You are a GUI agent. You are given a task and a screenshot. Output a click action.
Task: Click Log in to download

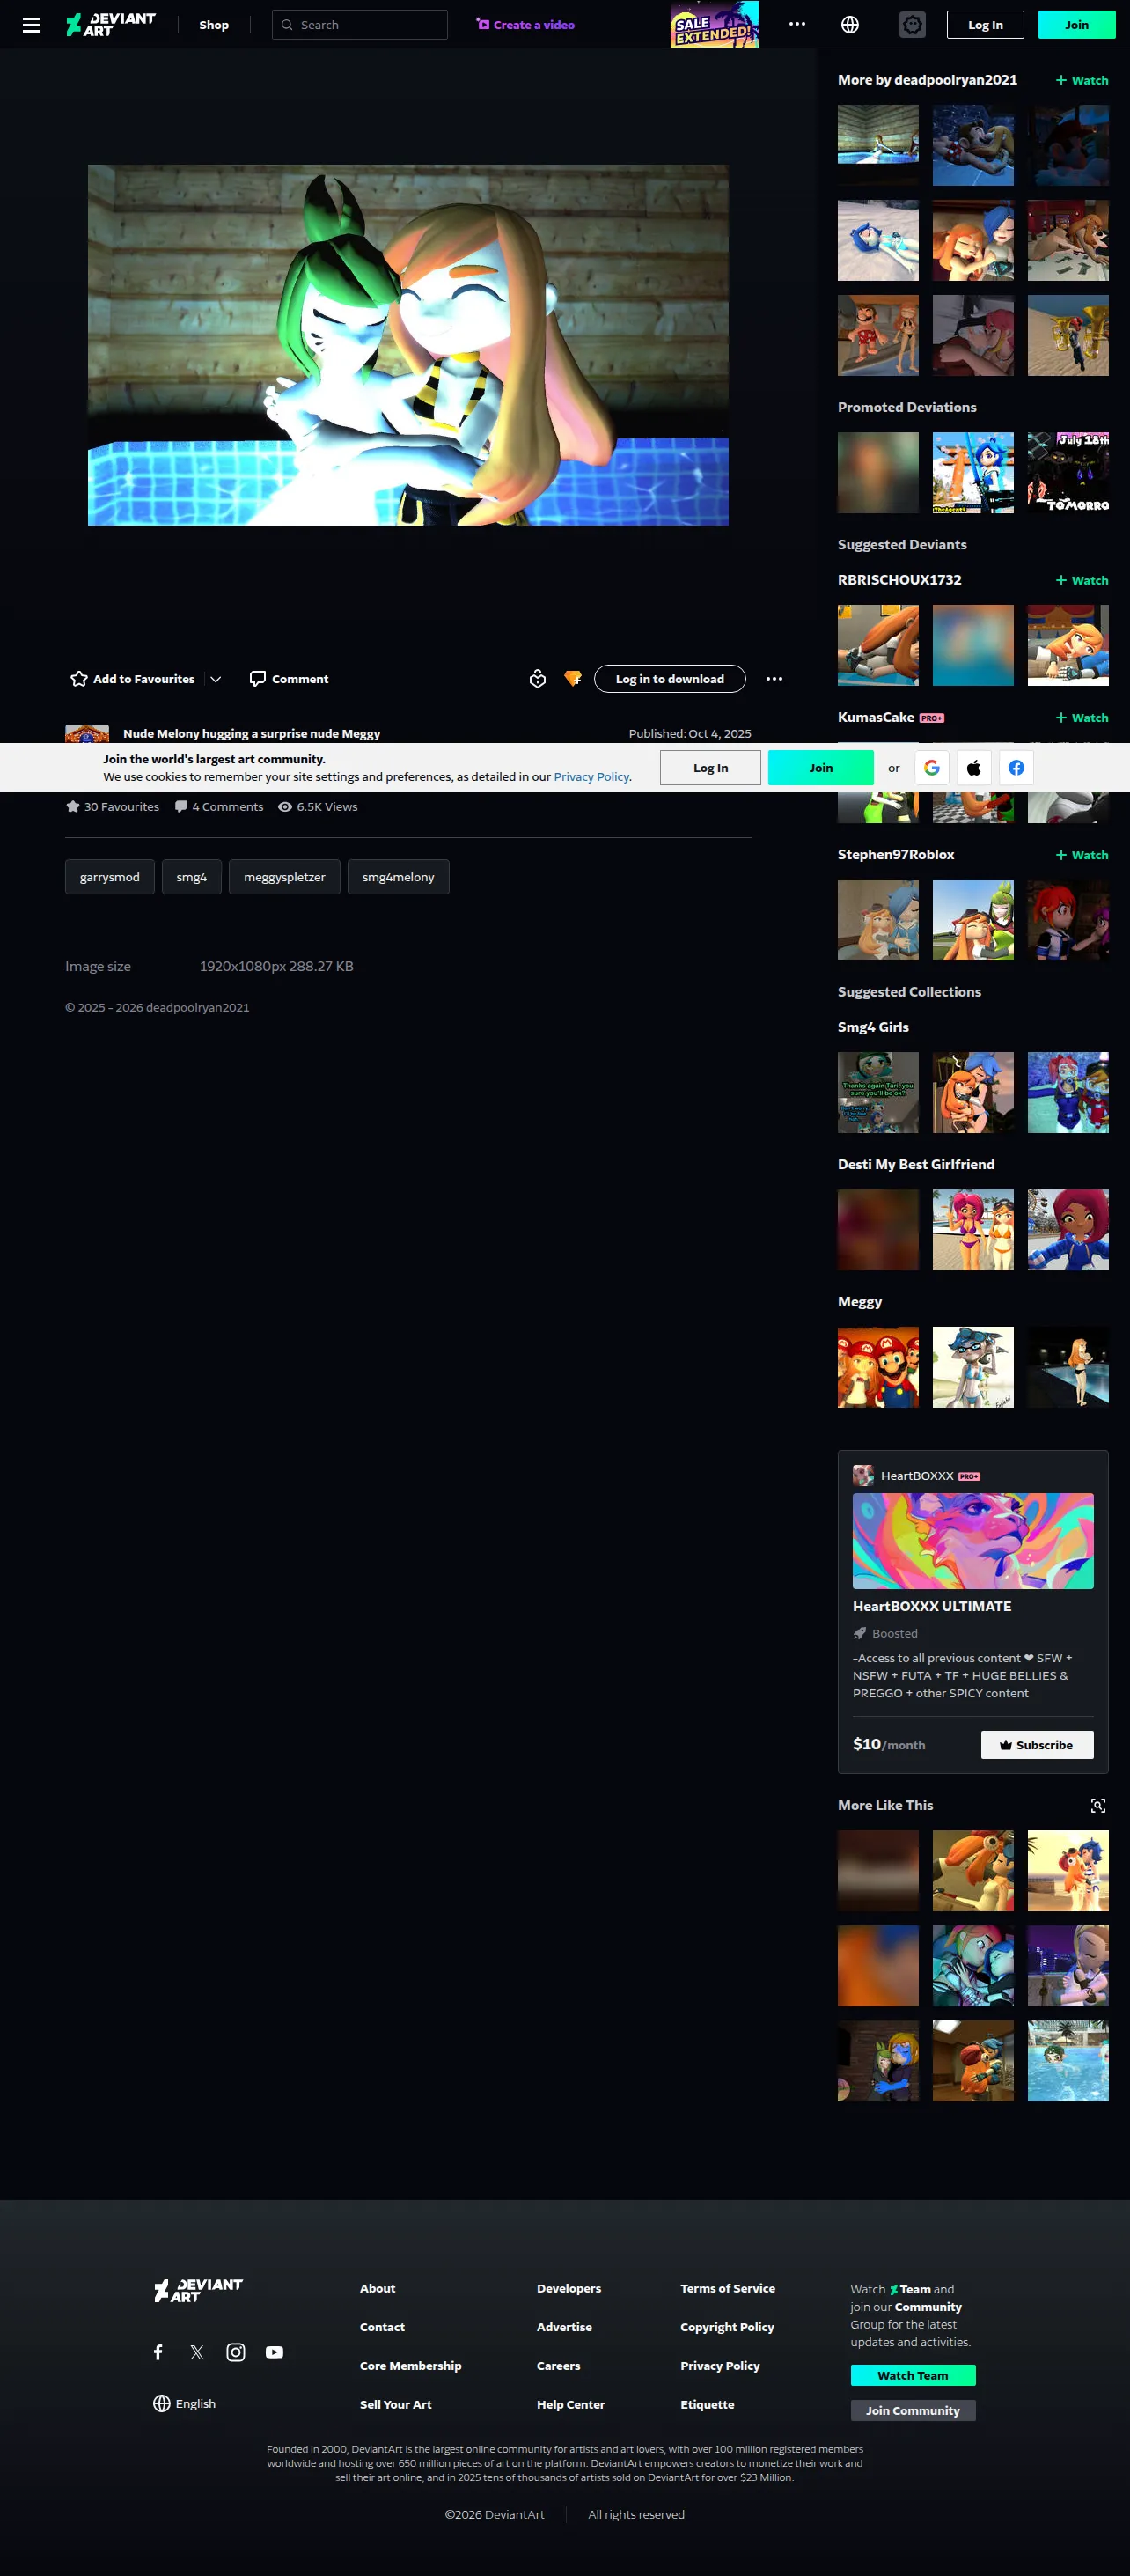point(670,679)
